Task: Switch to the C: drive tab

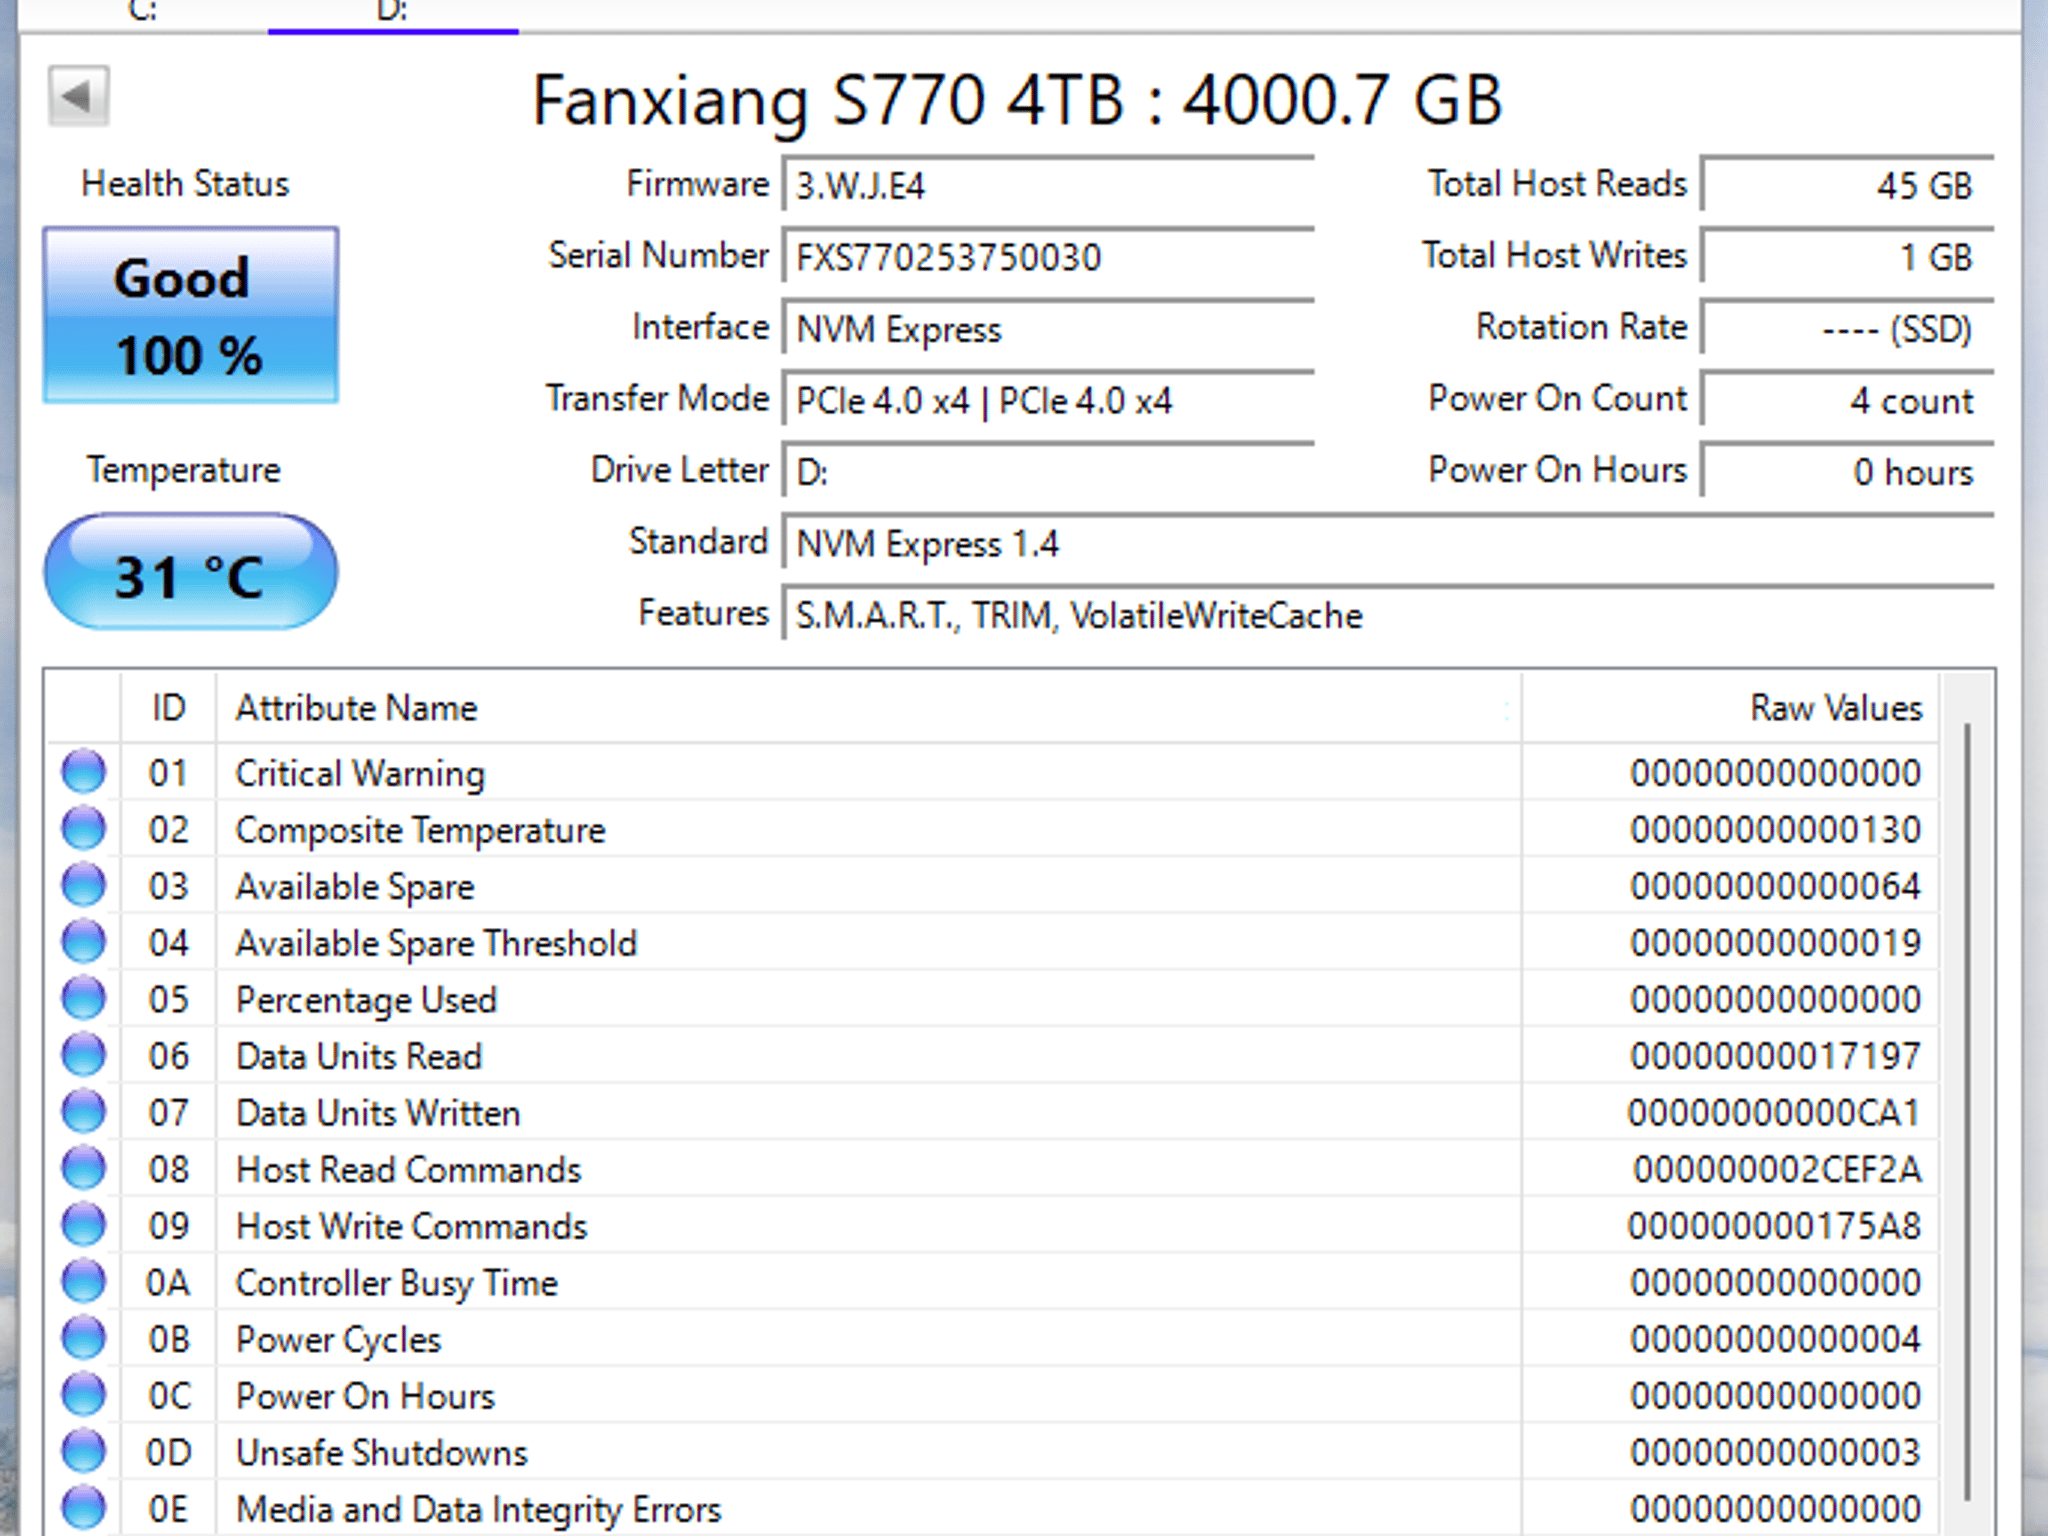Action: point(143,12)
